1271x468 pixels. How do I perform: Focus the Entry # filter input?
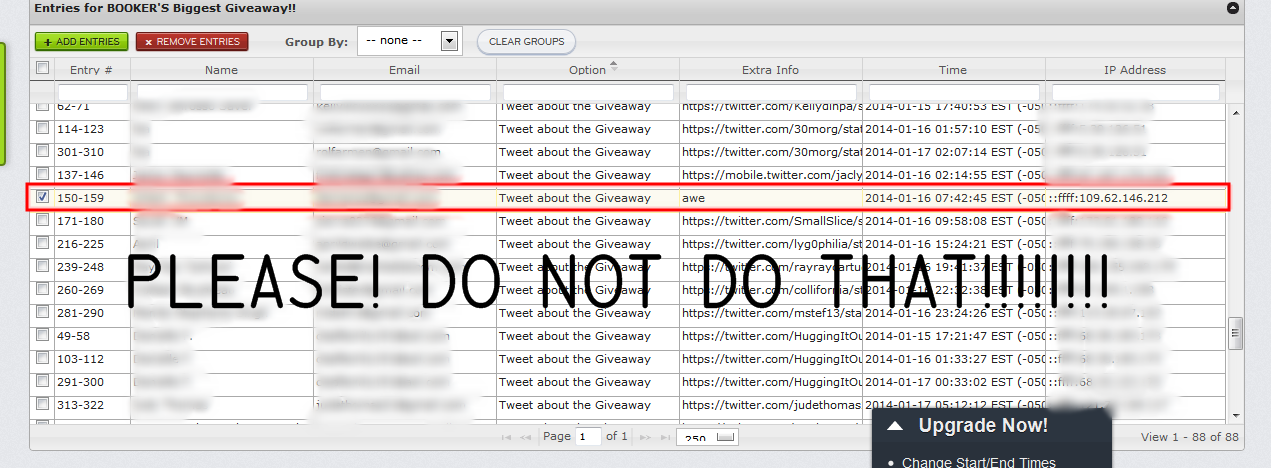click(x=92, y=92)
